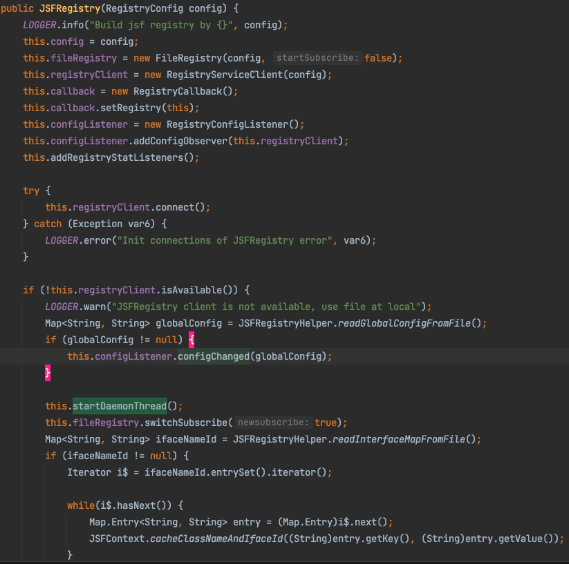Click LOGGER on the error line
569x564 pixels.
coord(62,240)
